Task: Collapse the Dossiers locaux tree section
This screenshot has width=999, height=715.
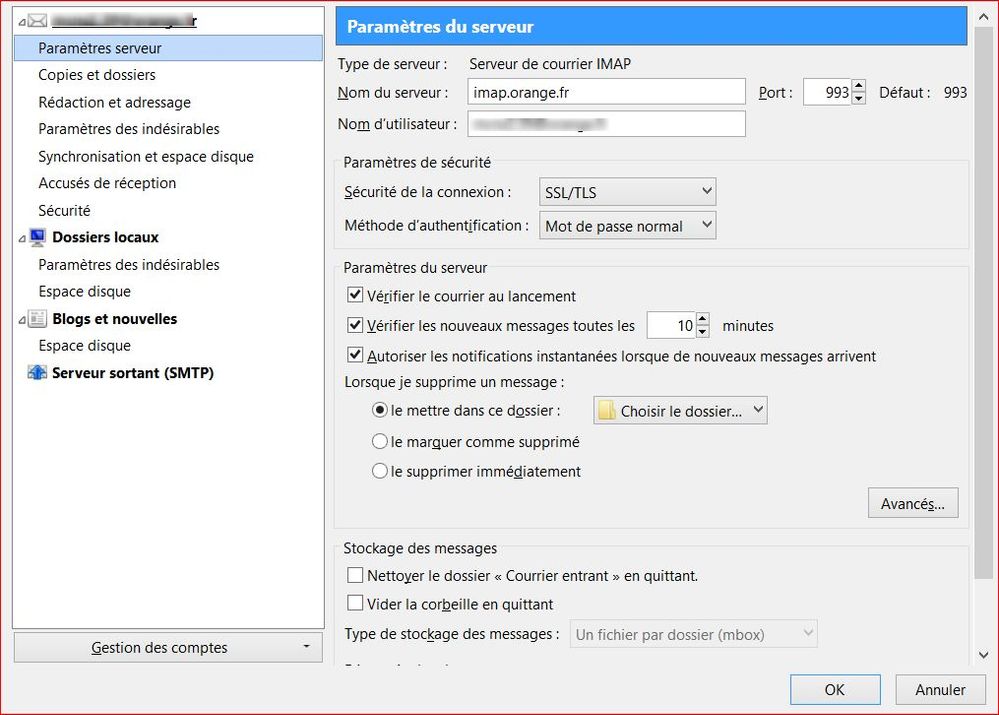Action: coord(22,238)
